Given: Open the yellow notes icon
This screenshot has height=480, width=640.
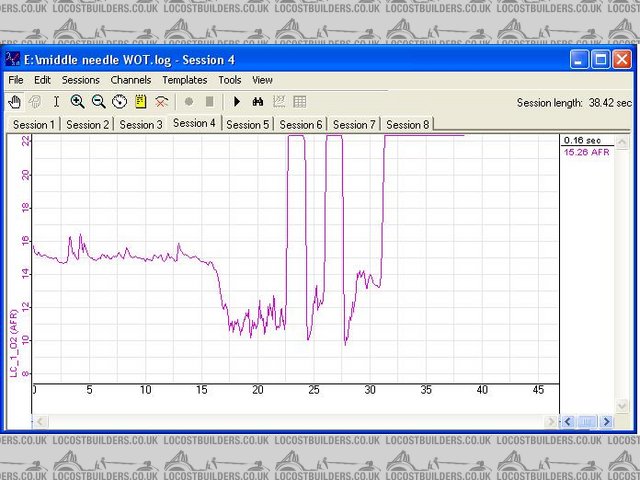Looking at the screenshot, I should point(140,102).
